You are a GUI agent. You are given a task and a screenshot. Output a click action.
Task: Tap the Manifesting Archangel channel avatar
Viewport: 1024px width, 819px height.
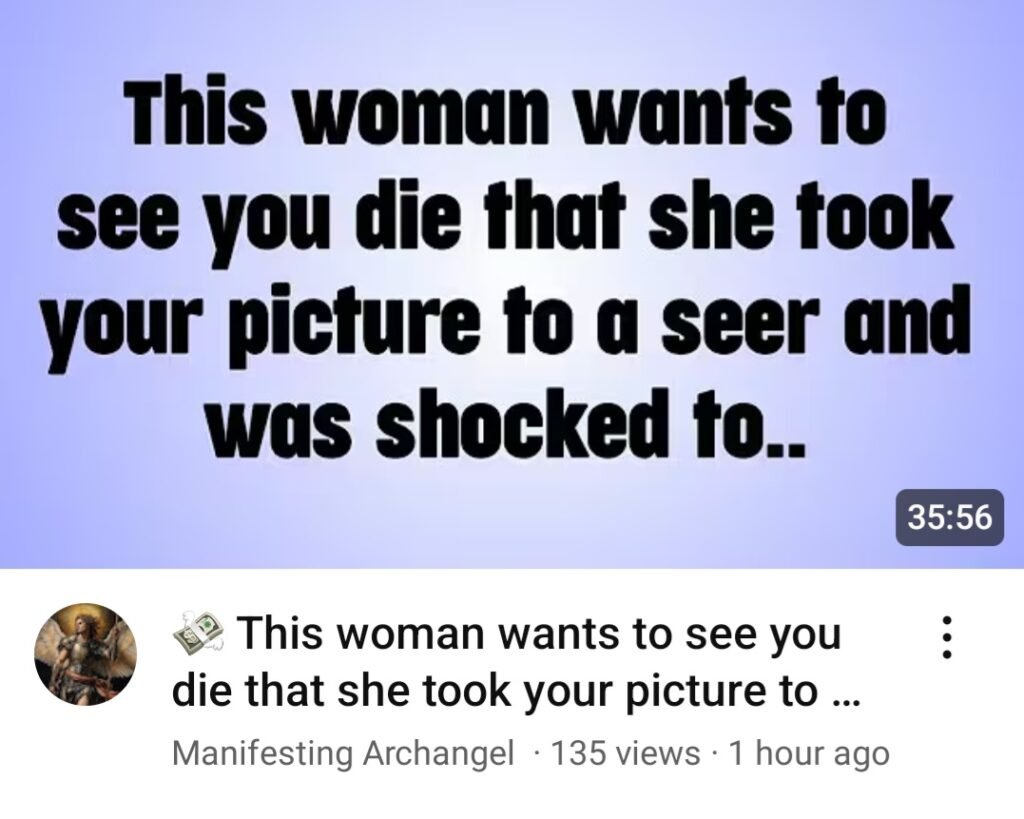[x=86, y=654]
